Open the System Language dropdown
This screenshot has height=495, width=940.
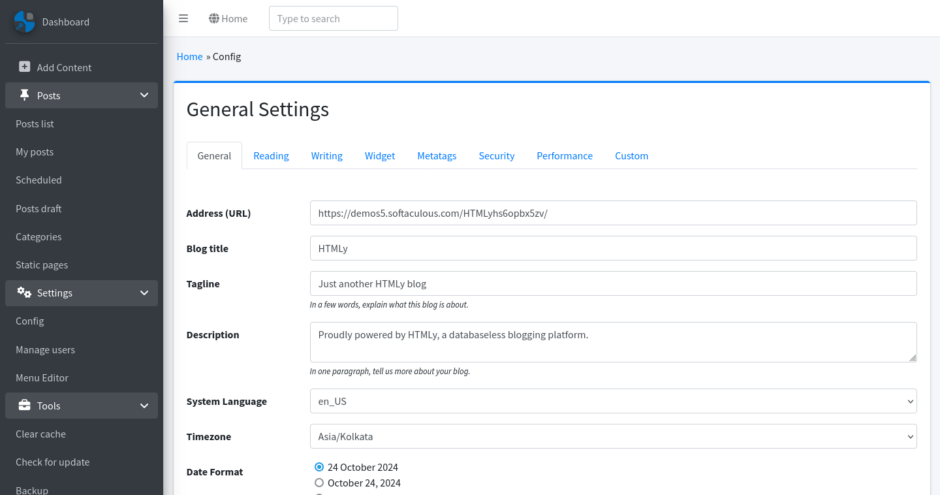click(x=613, y=401)
